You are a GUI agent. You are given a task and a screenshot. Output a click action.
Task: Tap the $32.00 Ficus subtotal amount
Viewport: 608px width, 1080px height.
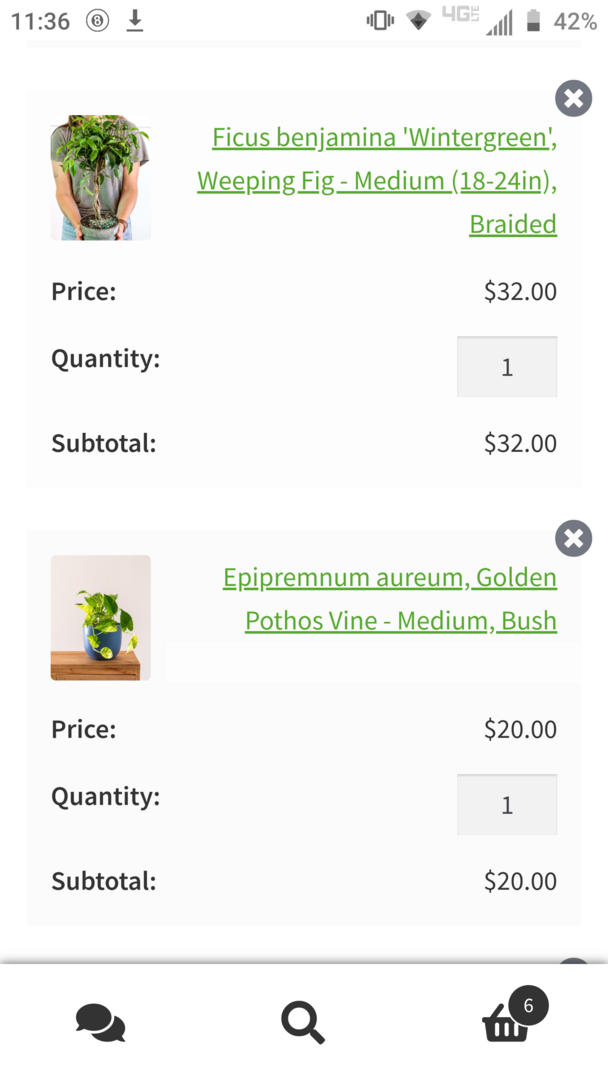[x=520, y=443]
